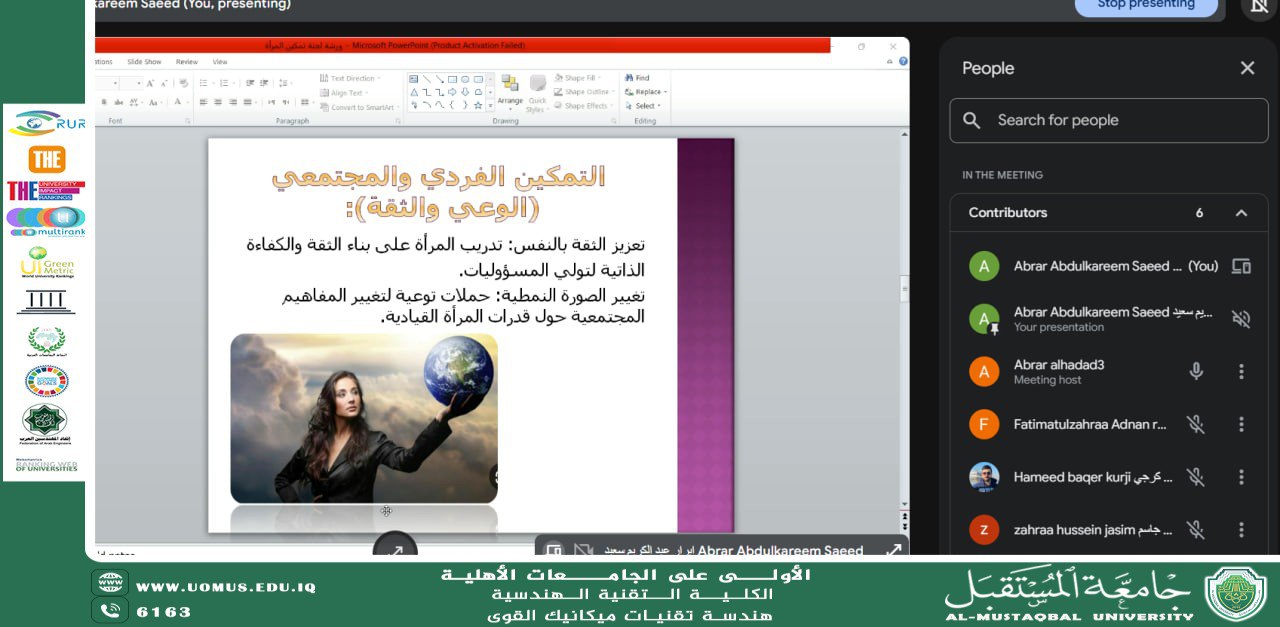Image resolution: width=1280 pixels, height=627 pixels.
Task: Open more options for Hameed baqer kurji
Action: point(1241,477)
